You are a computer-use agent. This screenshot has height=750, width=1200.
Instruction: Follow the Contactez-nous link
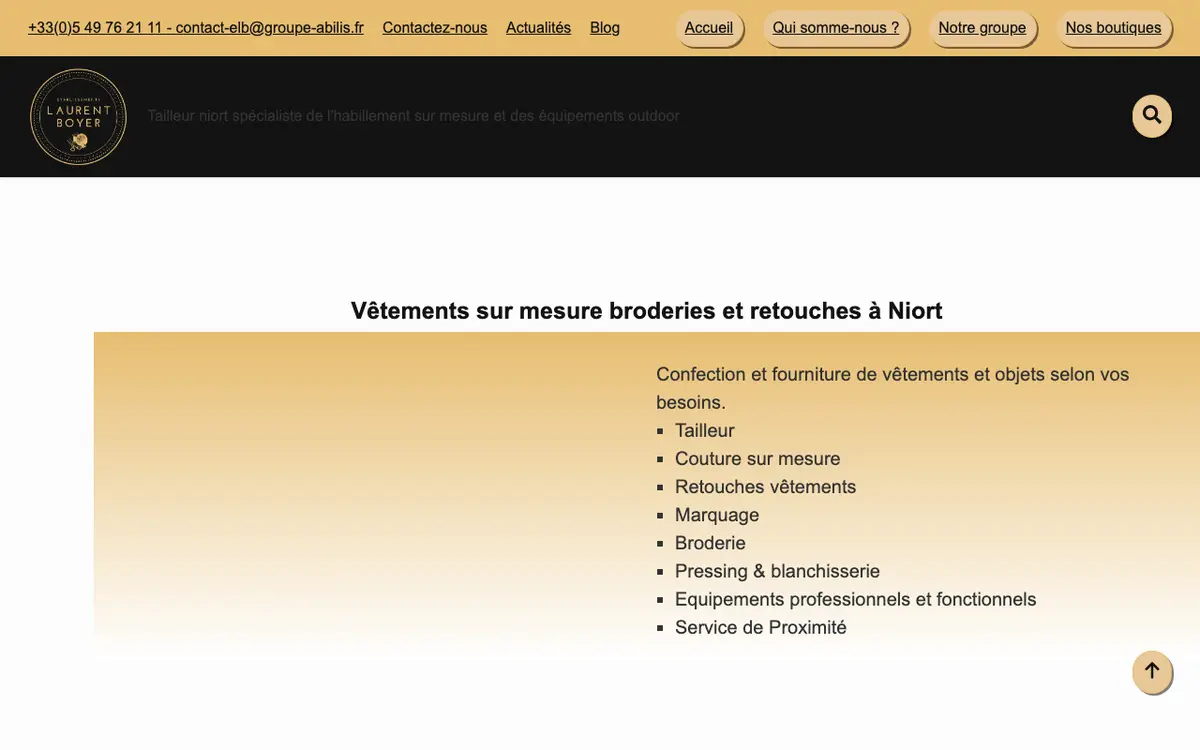coord(435,28)
